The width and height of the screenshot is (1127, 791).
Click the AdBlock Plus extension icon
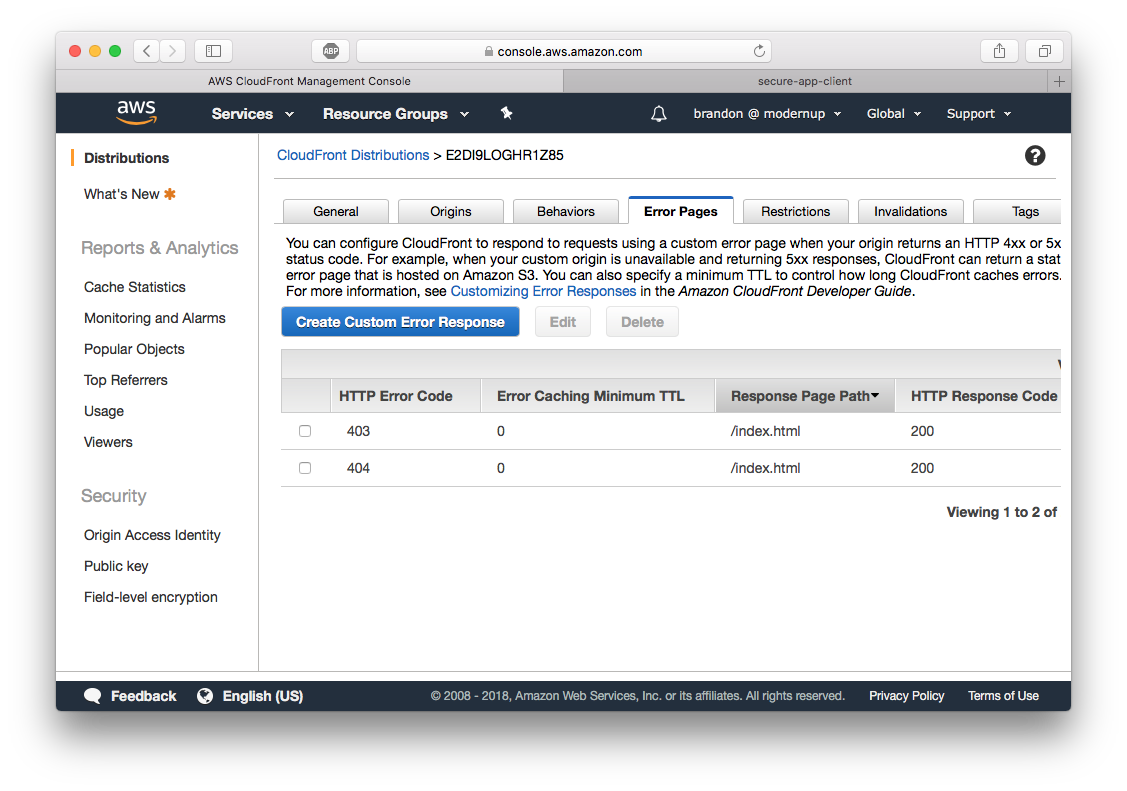pyautogui.click(x=330, y=51)
